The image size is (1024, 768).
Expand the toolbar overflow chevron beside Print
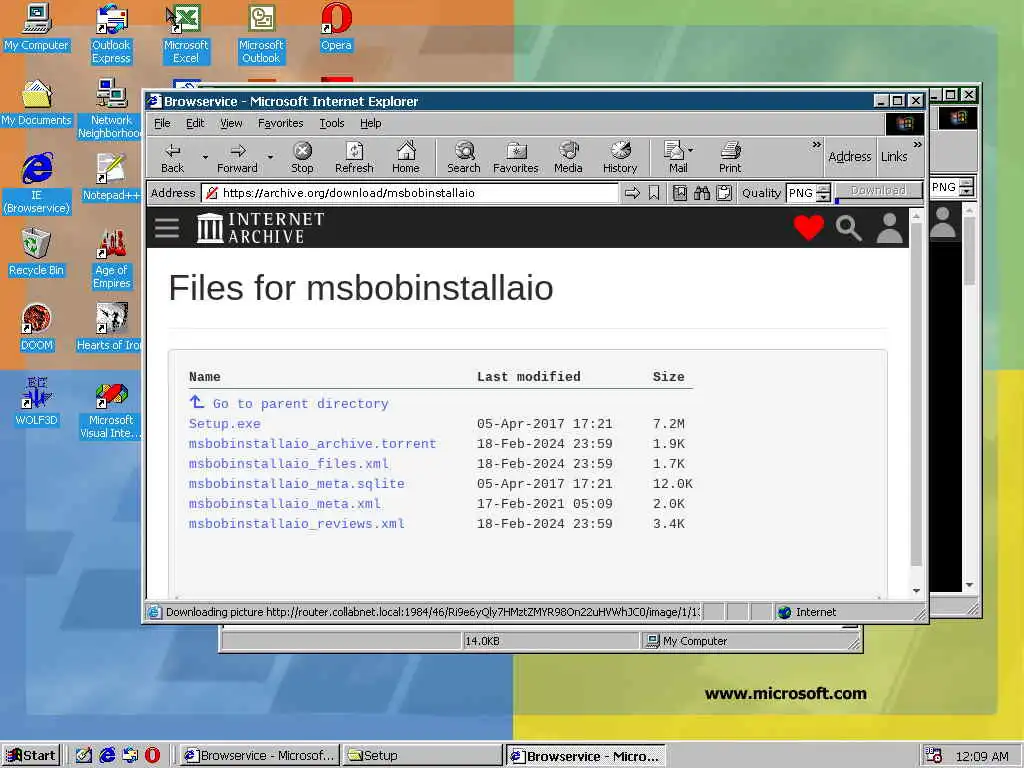click(x=816, y=144)
